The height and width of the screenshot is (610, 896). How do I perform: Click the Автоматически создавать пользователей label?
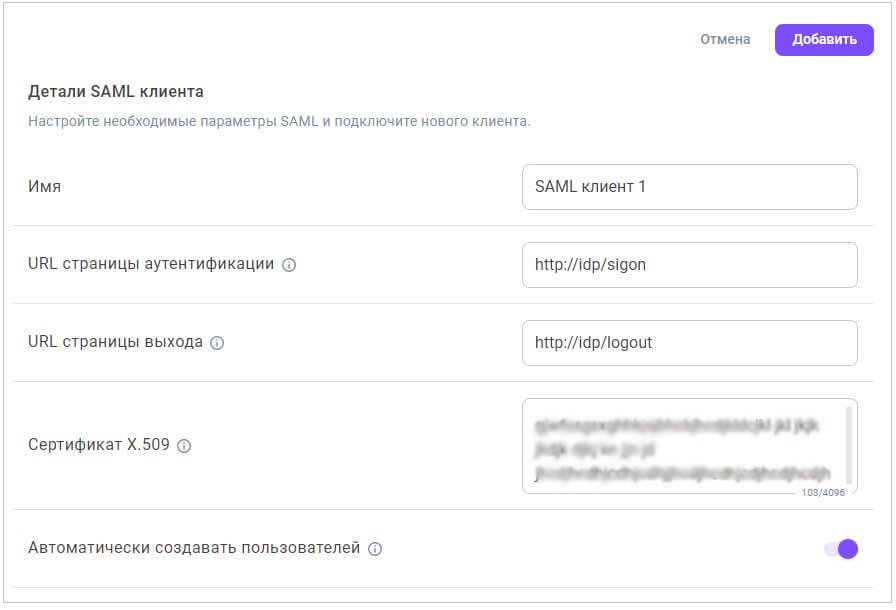(x=194, y=548)
